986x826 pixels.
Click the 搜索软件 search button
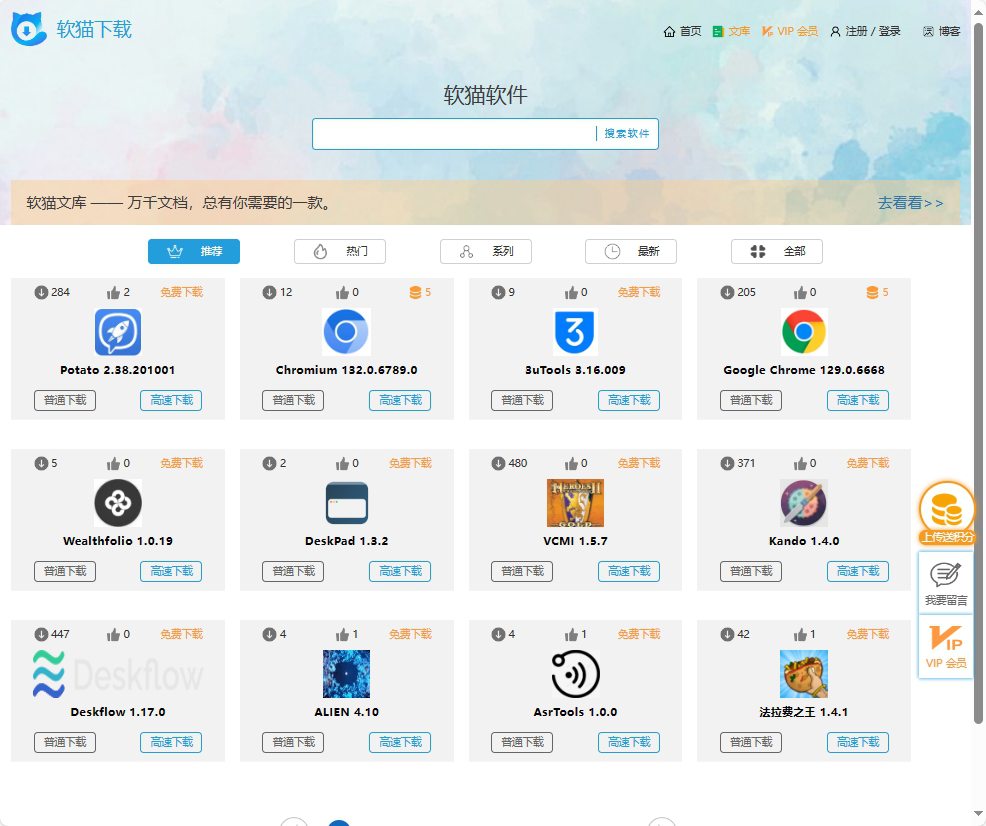click(627, 133)
